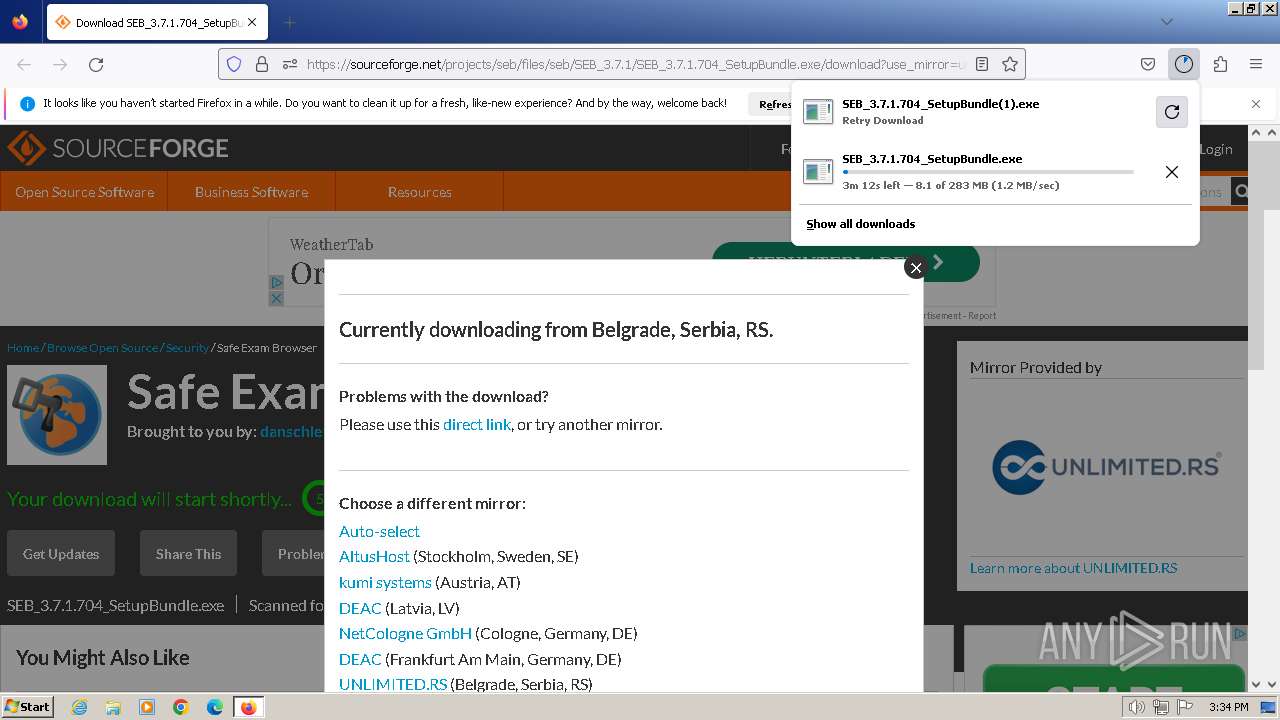Click the Share This button

click(x=188, y=553)
